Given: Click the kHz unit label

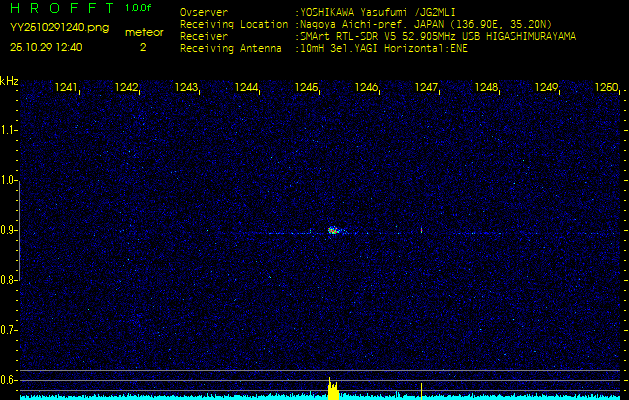Looking at the screenshot, I should tap(9, 81).
